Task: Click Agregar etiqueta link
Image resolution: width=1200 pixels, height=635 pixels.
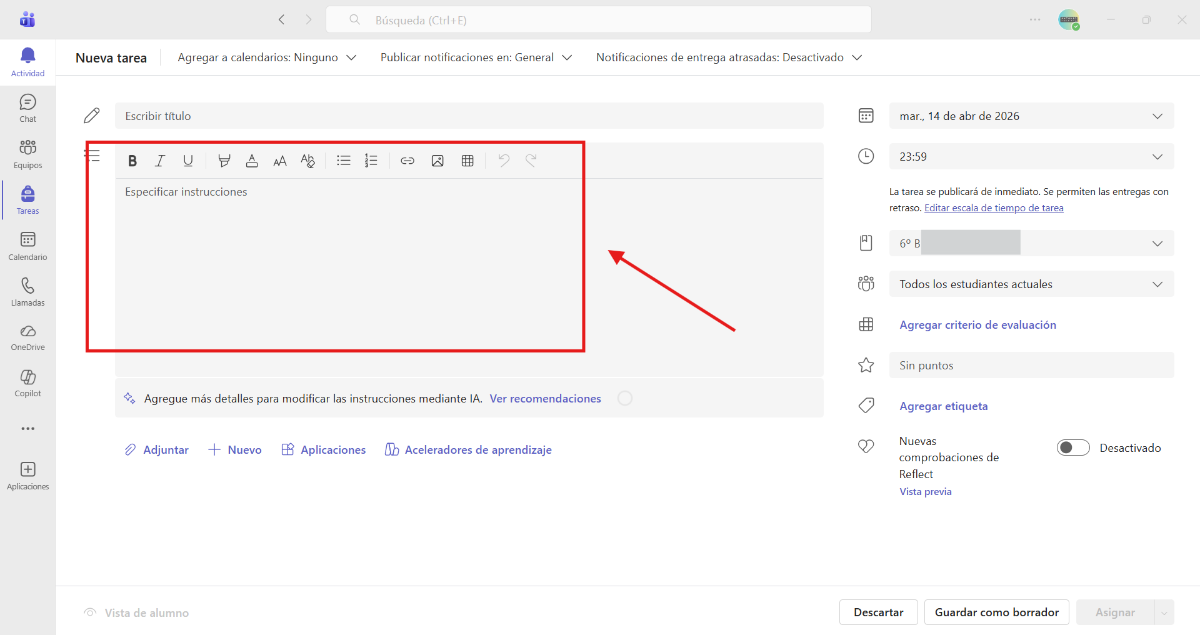Action: click(x=944, y=406)
